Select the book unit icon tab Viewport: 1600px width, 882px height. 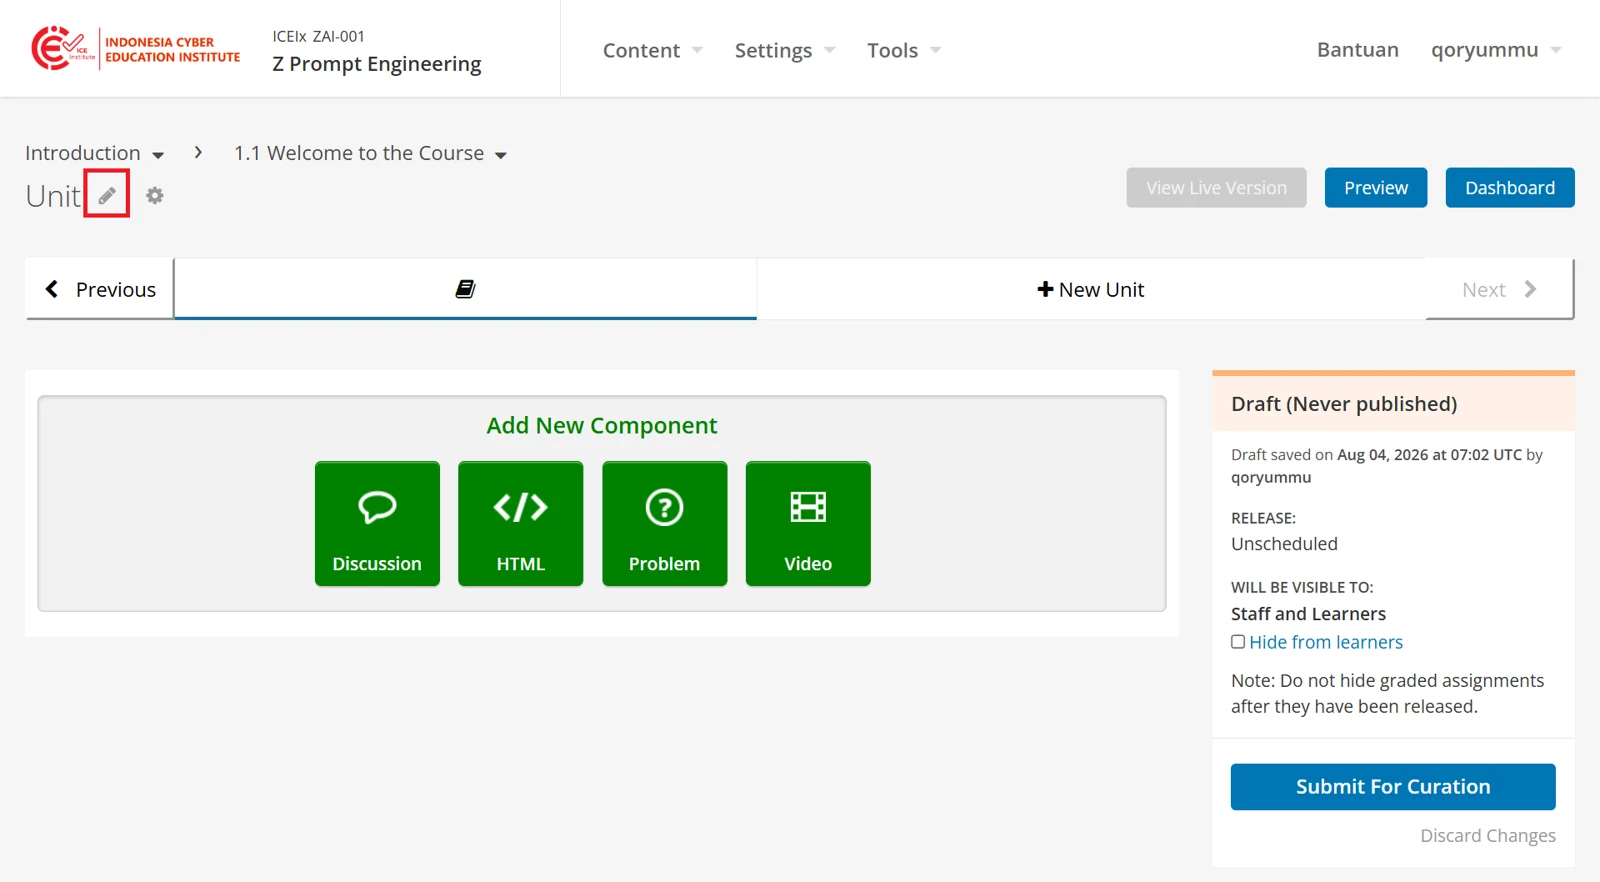465,289
